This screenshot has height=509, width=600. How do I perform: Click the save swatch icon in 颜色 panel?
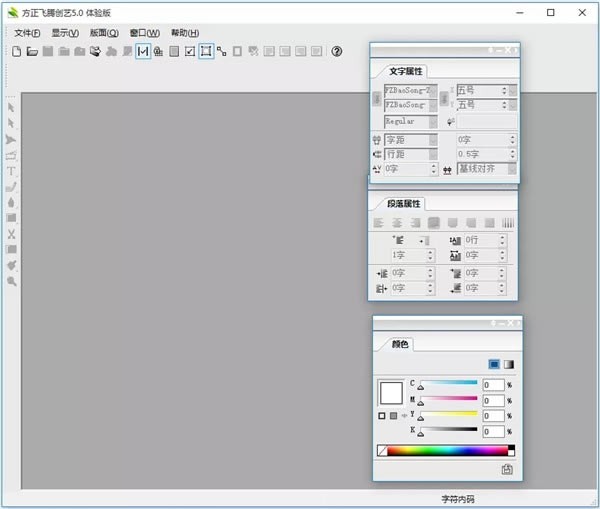[x=507, y=469]
